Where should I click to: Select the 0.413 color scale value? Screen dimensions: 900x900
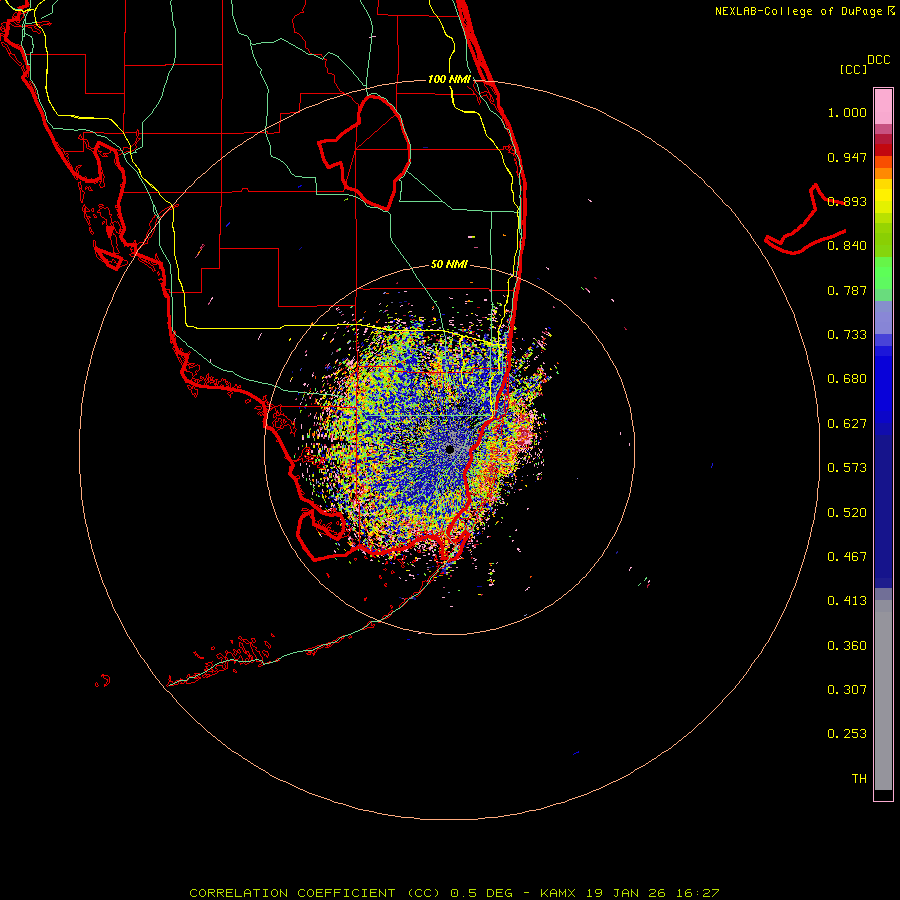tap(847, 601)
